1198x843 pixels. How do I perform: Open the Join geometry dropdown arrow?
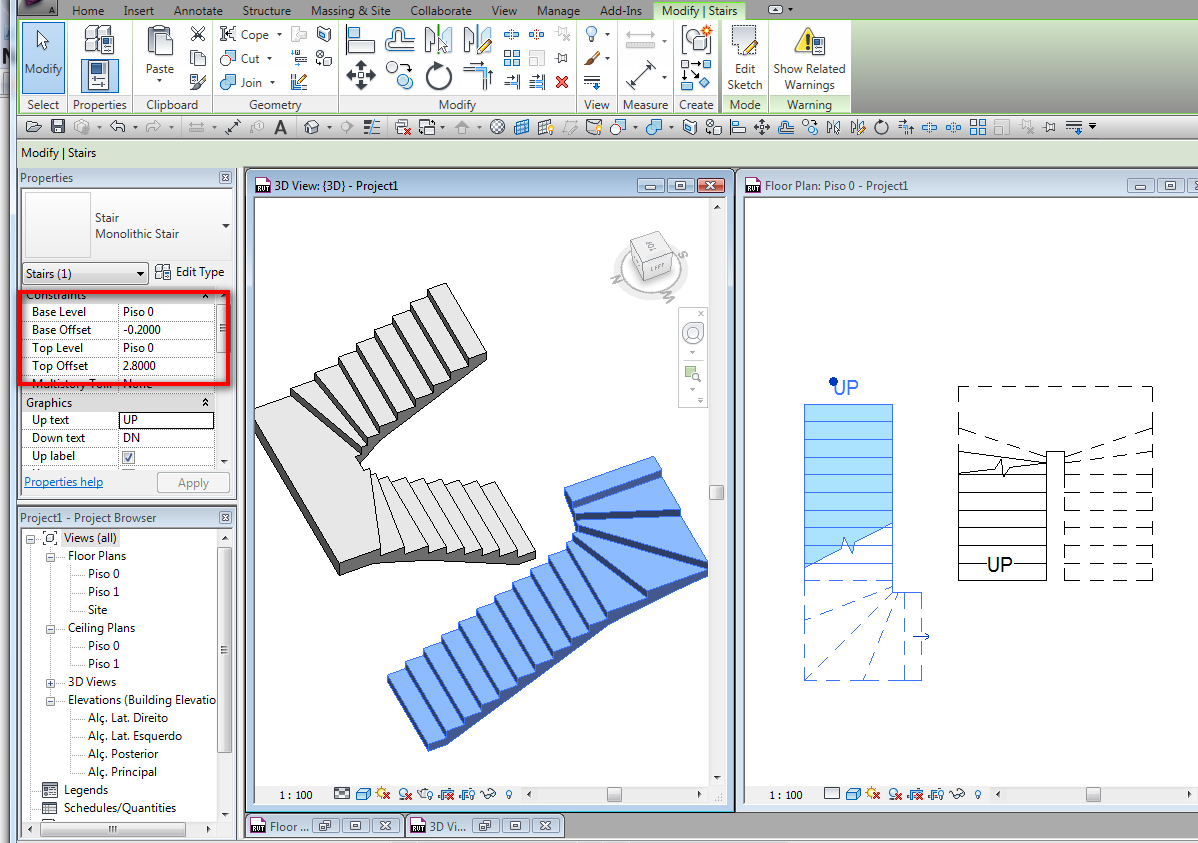pyautogui.click(x=272, y=83)
